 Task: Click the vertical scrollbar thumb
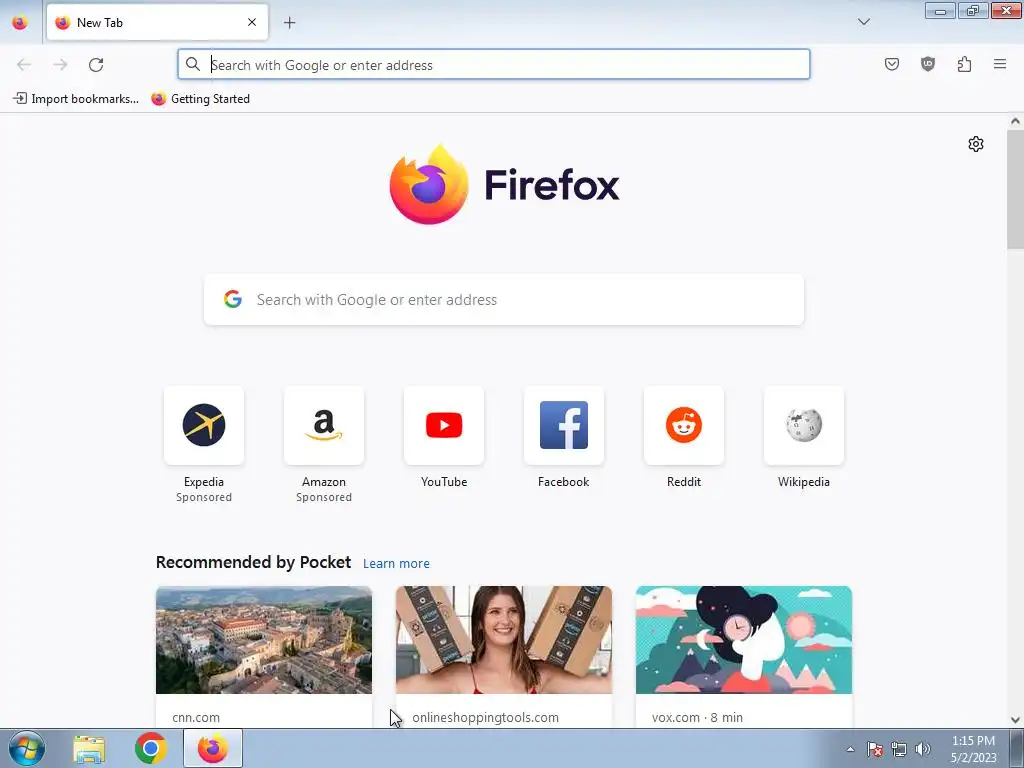pos(1015,189)
